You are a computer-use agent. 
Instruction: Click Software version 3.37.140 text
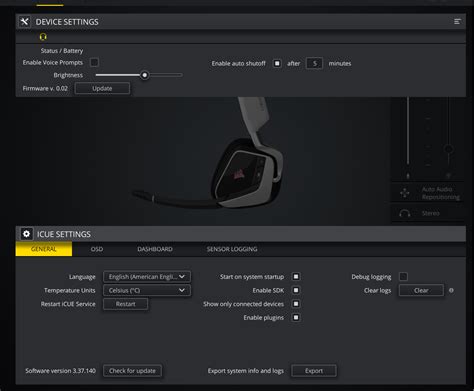tap(61, 371)
